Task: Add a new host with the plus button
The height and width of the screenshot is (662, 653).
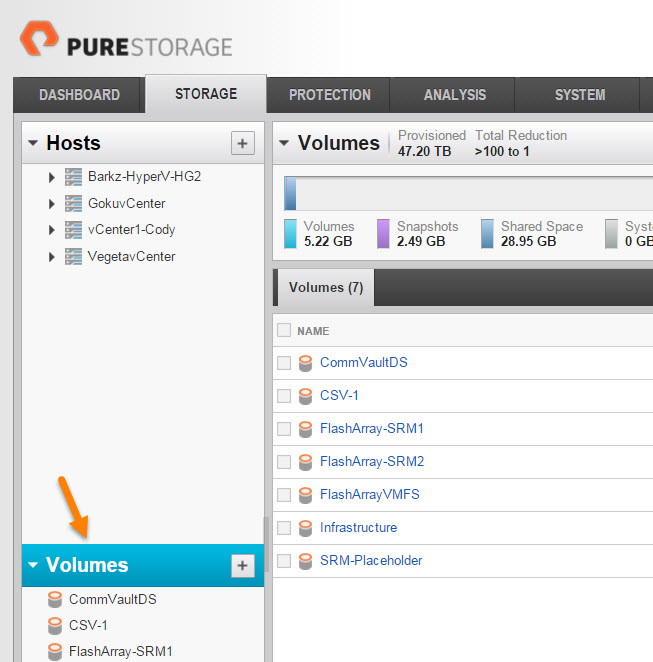Action: 243,143
